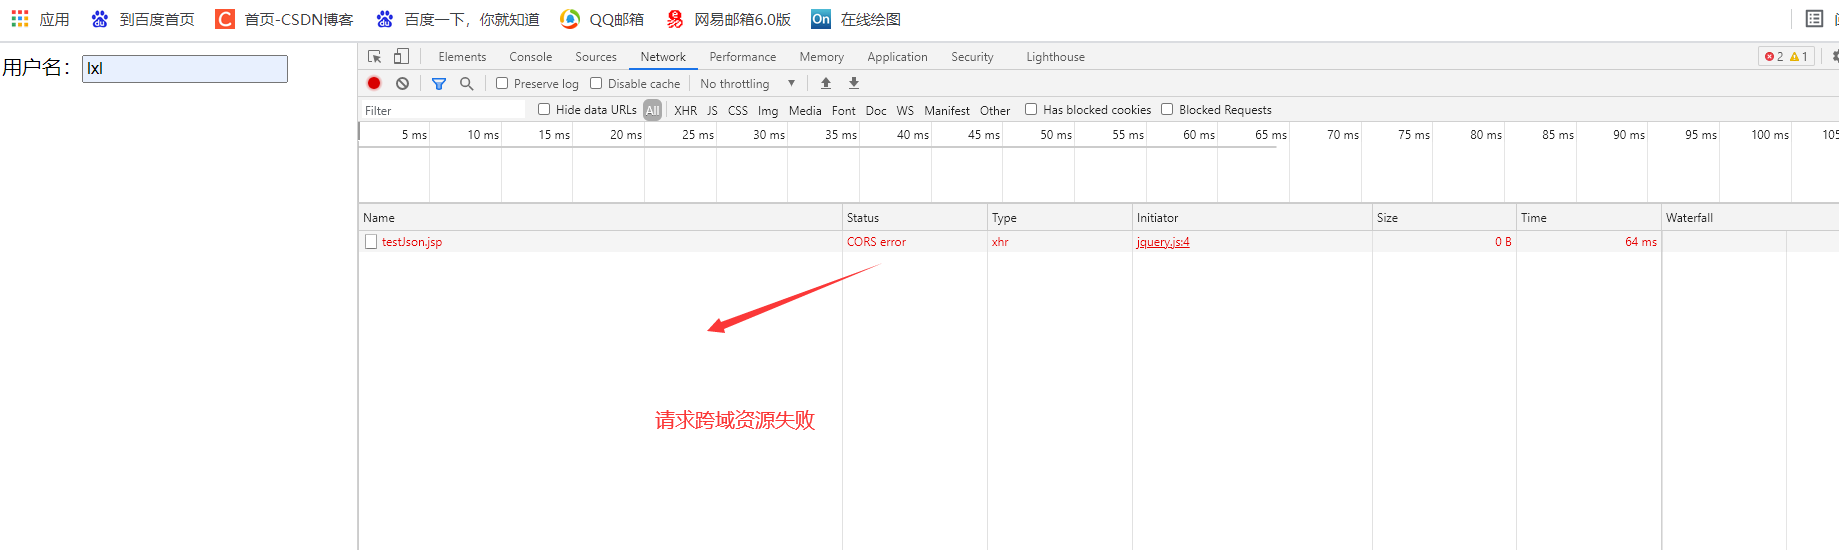Open the No throttling dropdown

click(x=748, y=84)
